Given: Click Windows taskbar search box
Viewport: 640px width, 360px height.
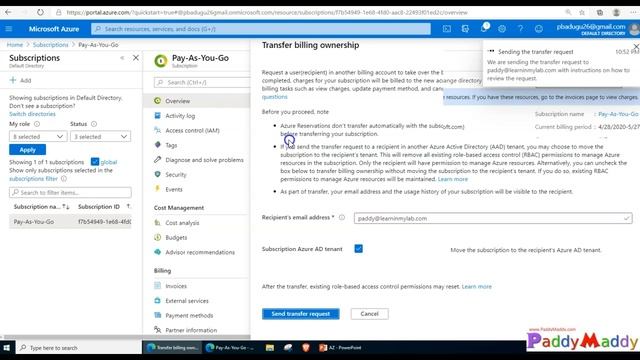Looking at the screenshot, I should point(78,348).
